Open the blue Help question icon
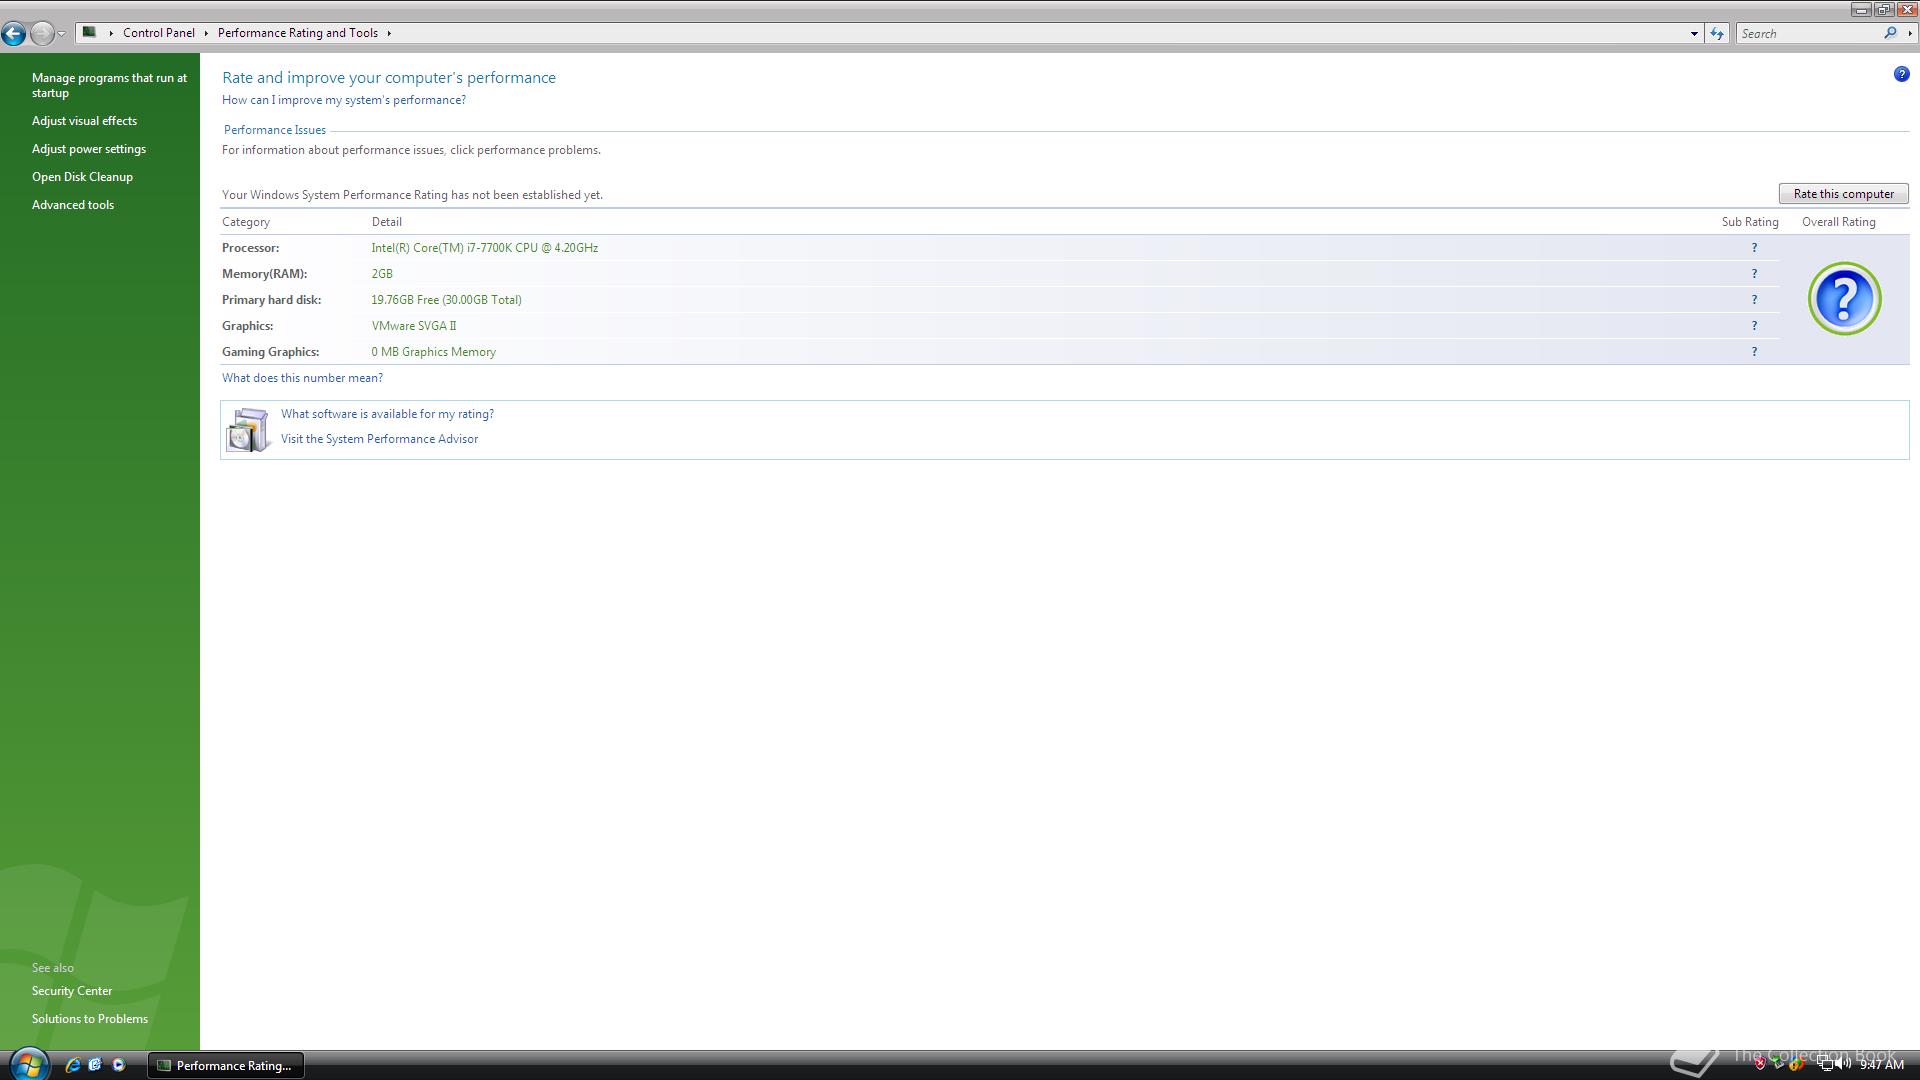 click(1901, 74)
